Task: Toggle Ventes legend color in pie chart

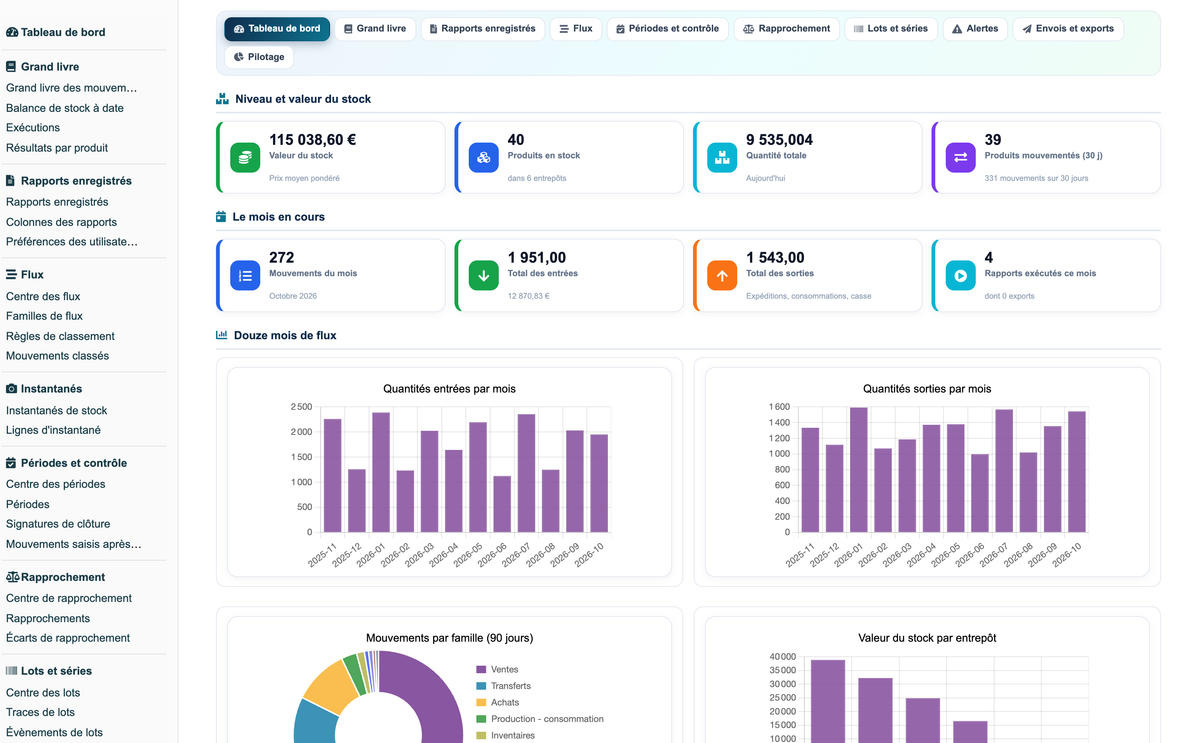Action: click(481, 670)
